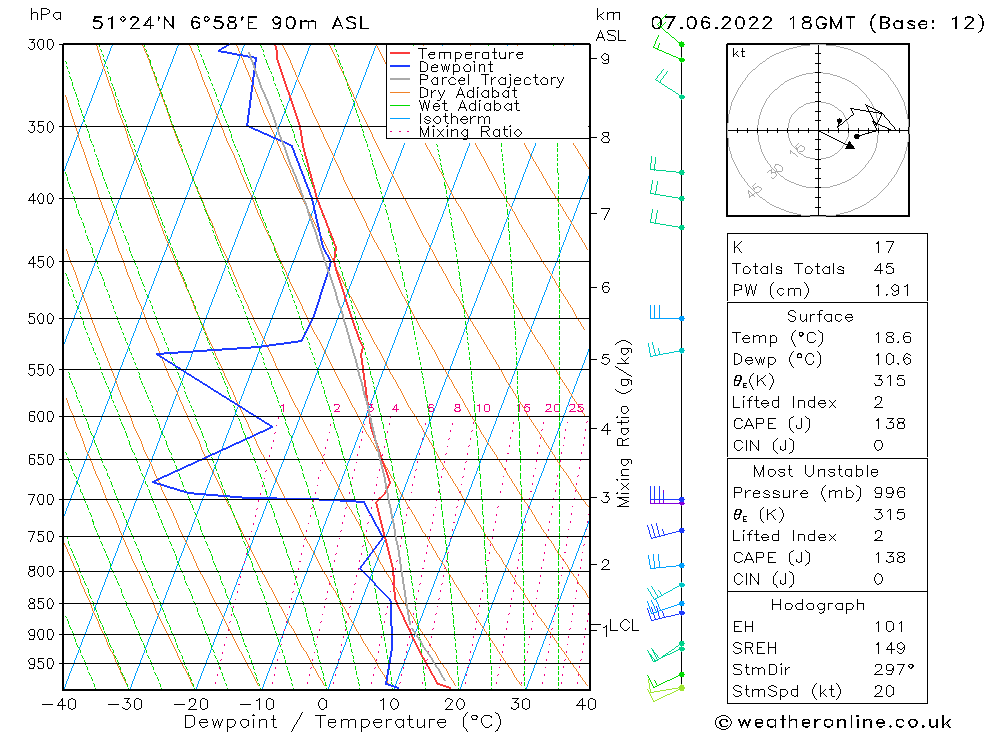Click the EH value 101
1000x733 pixels.
click(890, 626)
